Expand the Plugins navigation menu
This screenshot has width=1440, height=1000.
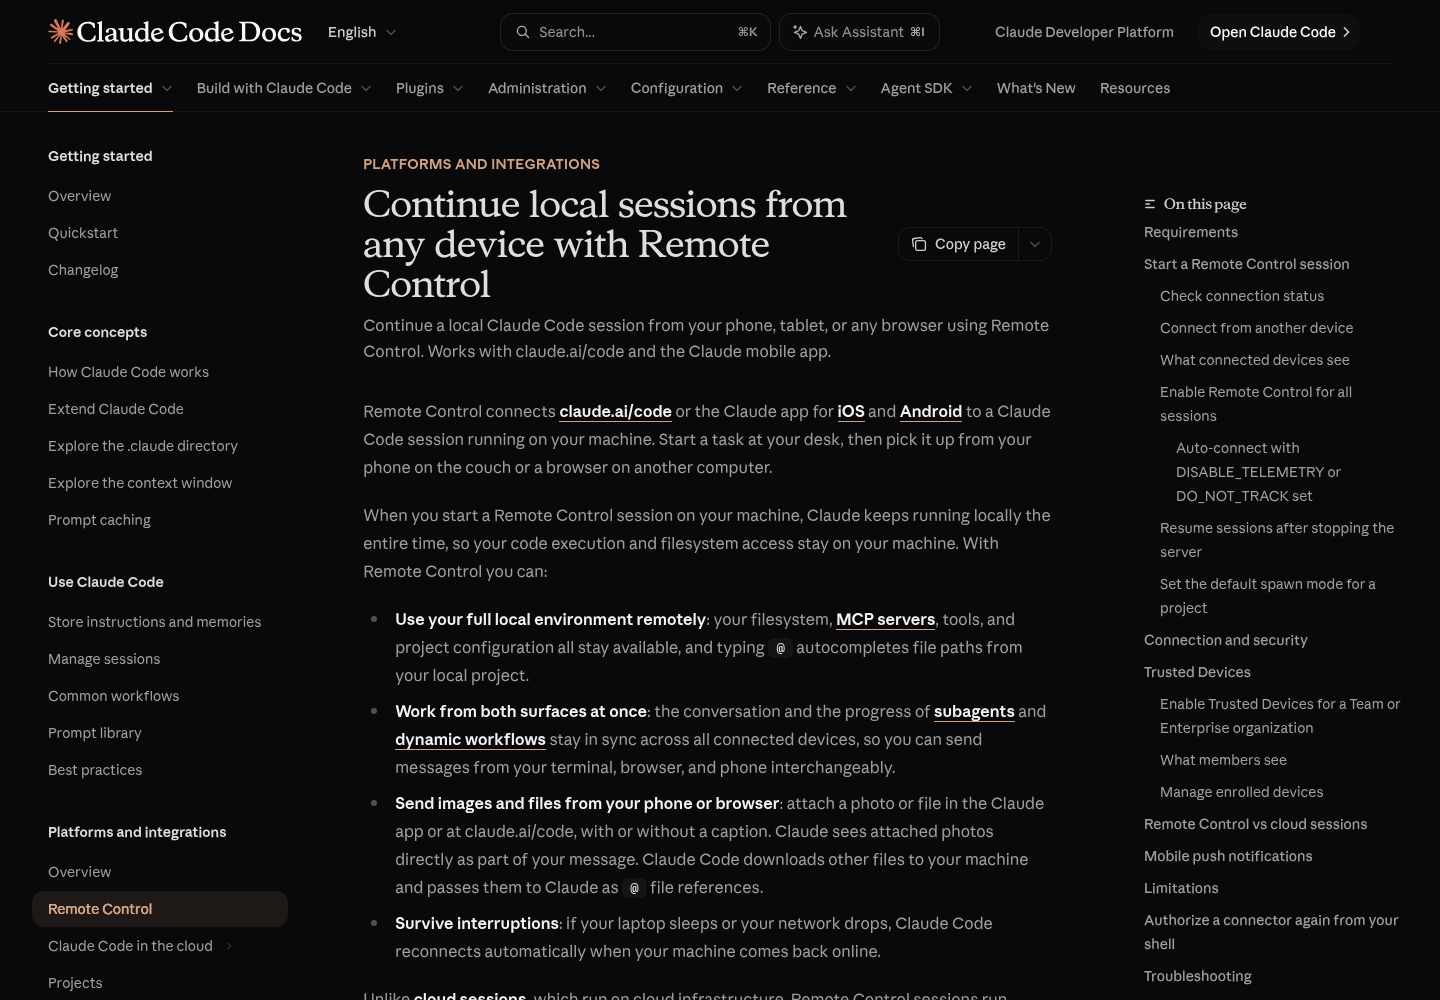430,88
